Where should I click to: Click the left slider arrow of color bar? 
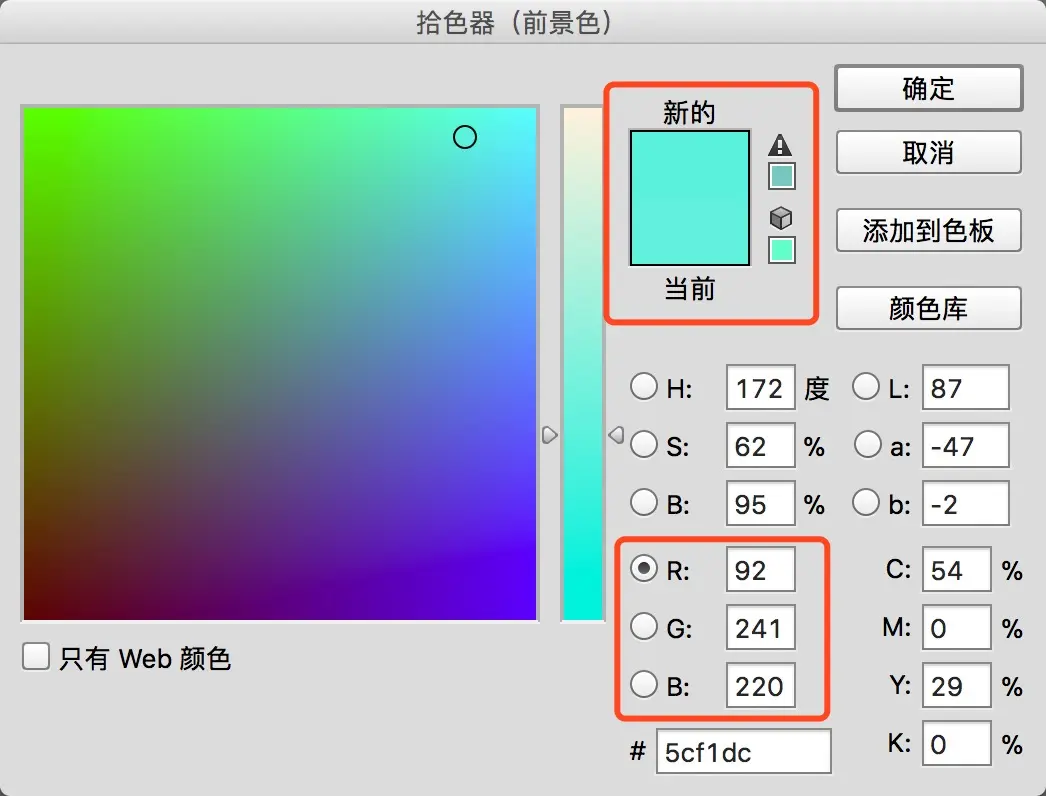[550, 436]
